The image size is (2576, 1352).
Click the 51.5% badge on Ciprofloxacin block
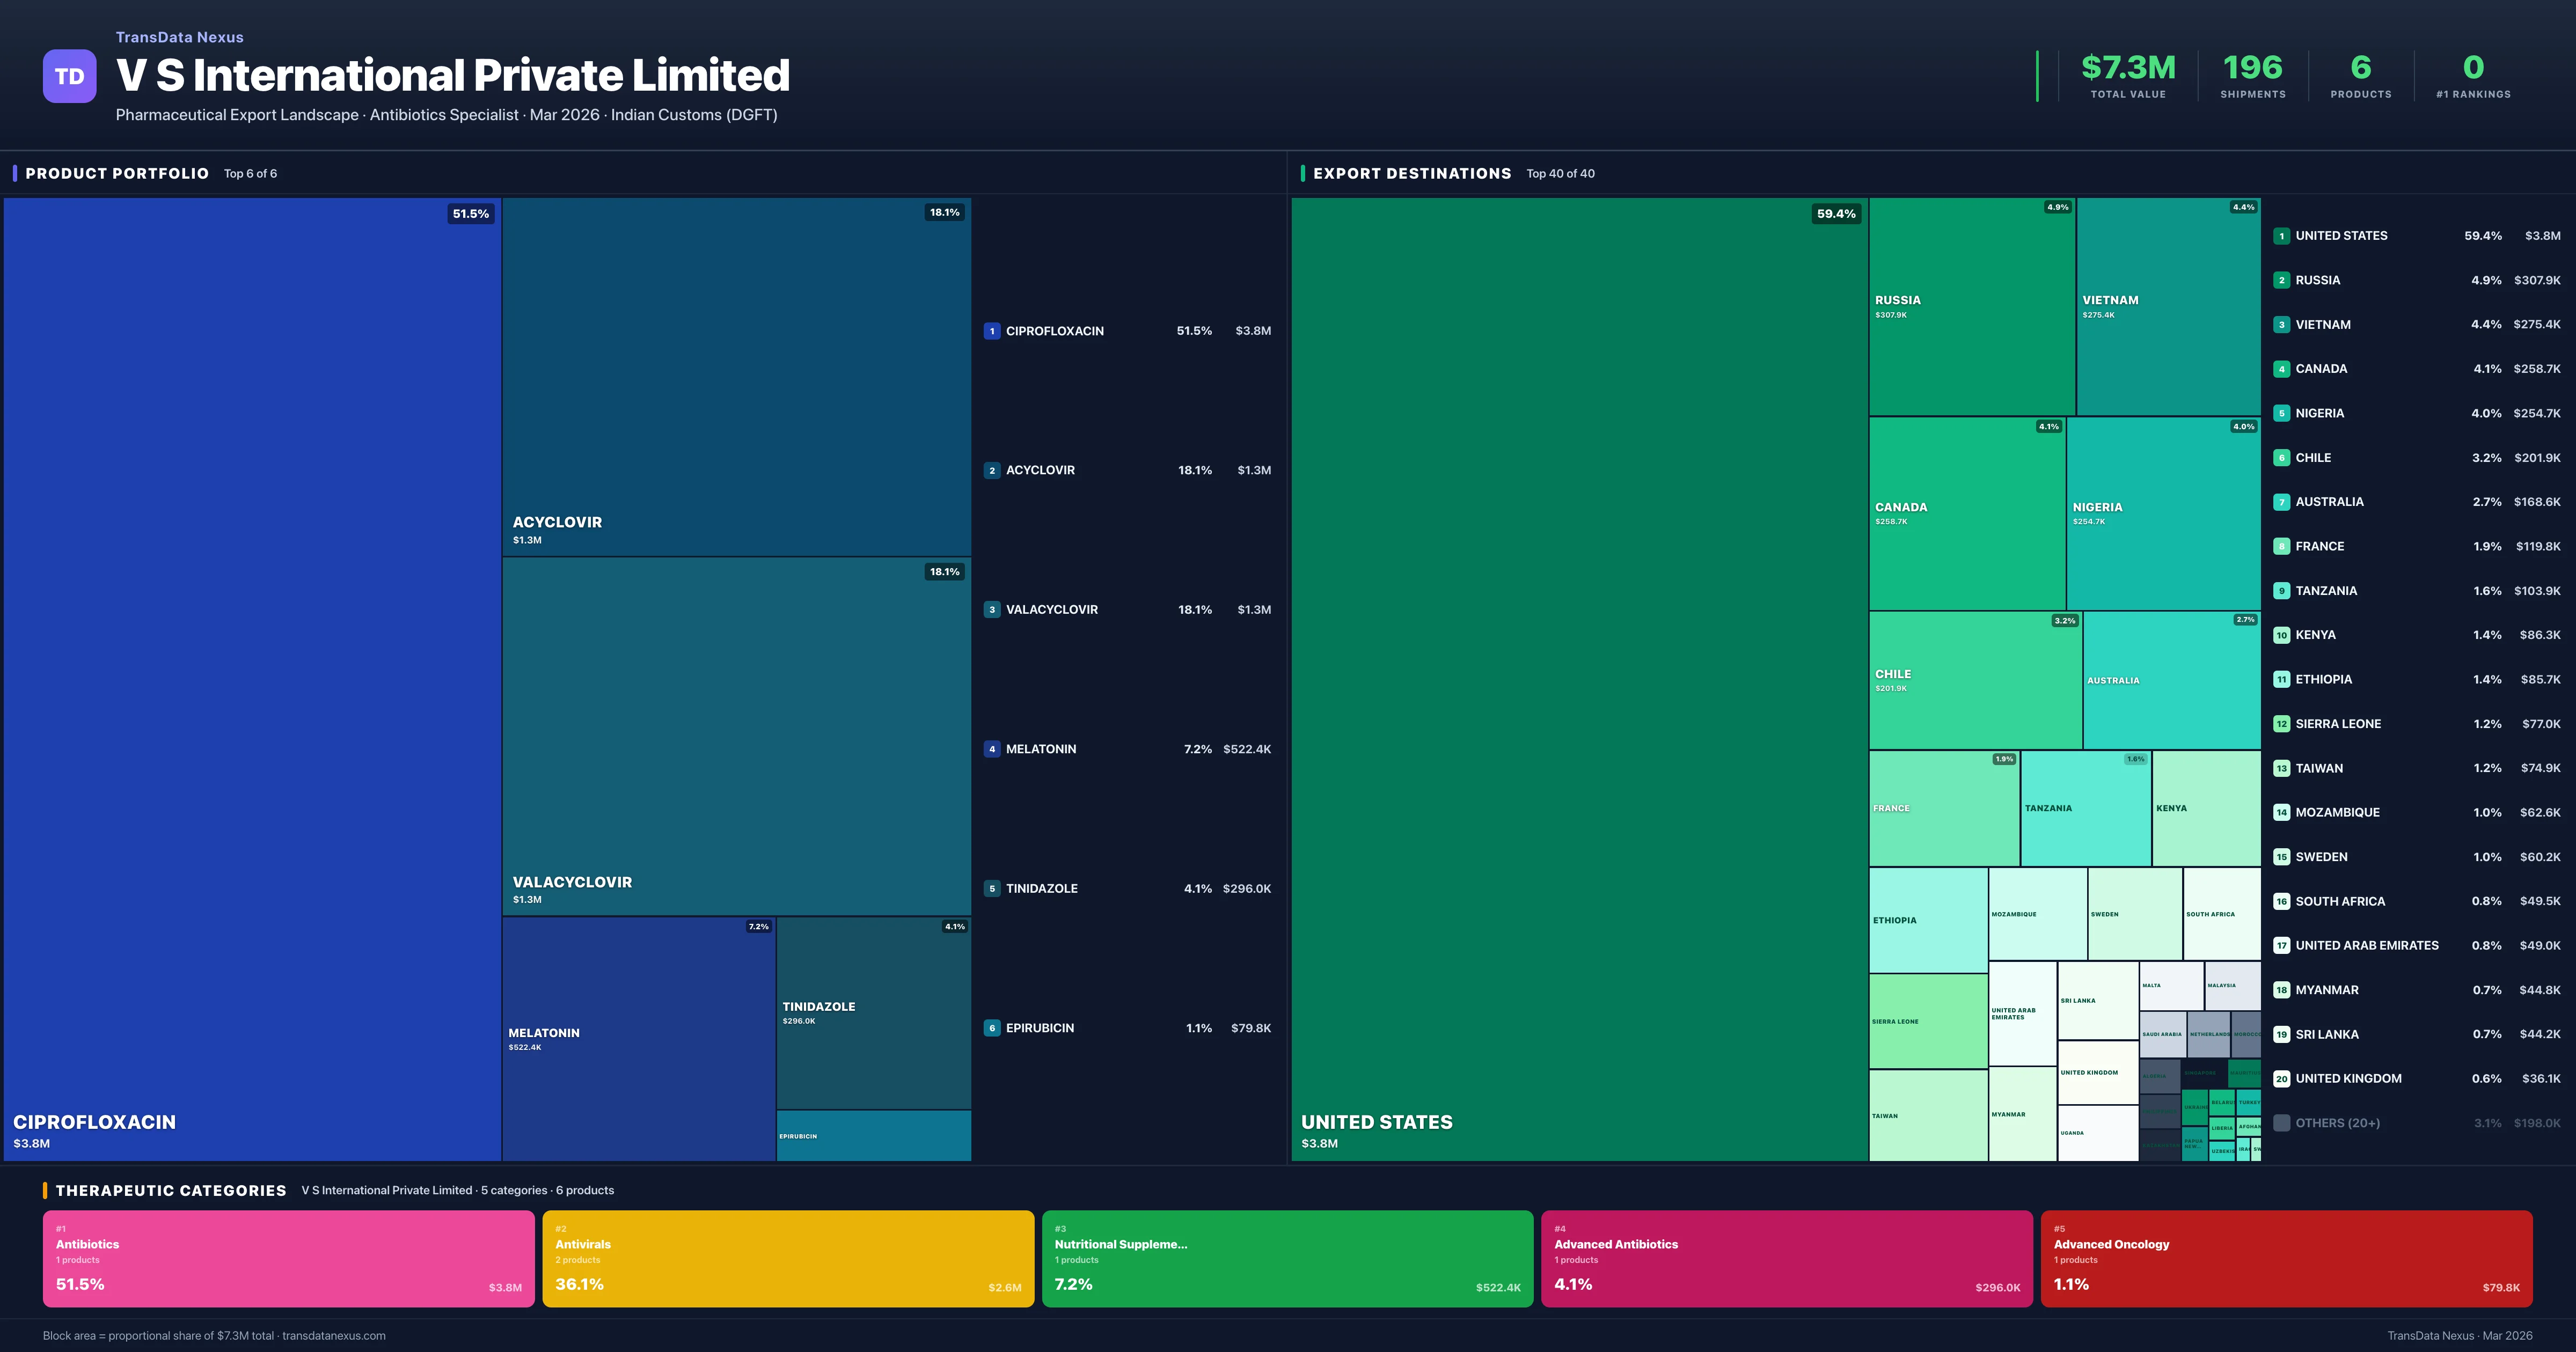(x=470, y=214)
